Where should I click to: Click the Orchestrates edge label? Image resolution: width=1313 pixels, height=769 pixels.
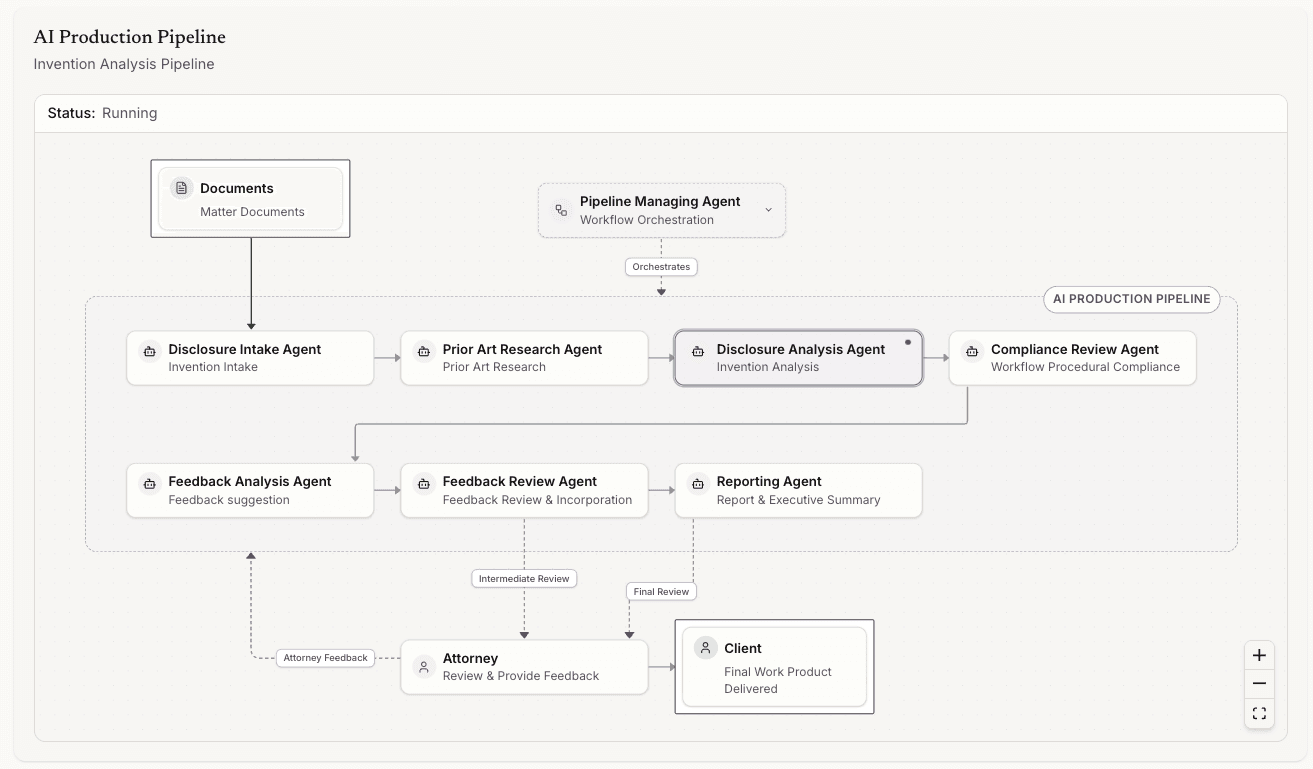pos(661,267)
